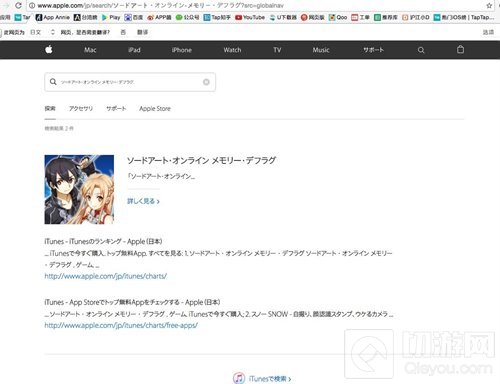
Task: Switch to the Apple Store tab
Action: [155, 109]
